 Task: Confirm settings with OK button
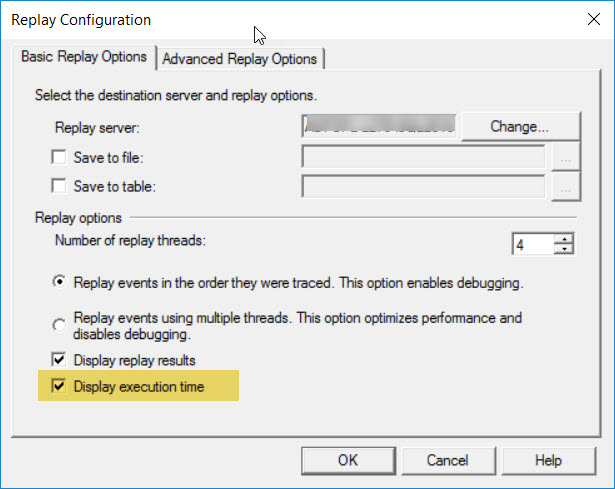tap(347, 461)
